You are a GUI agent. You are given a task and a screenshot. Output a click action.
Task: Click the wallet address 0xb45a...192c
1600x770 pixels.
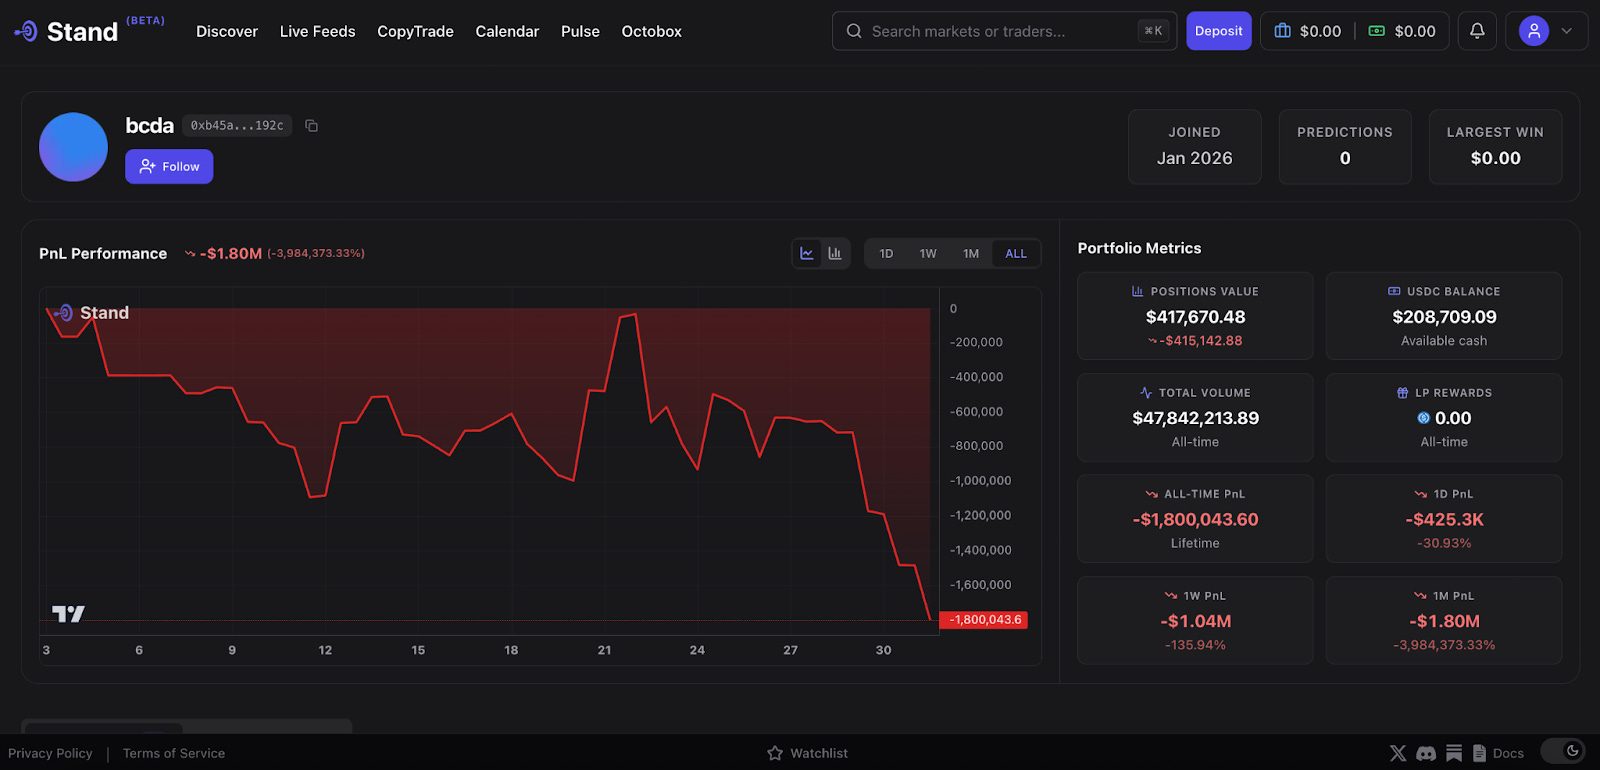237,125
